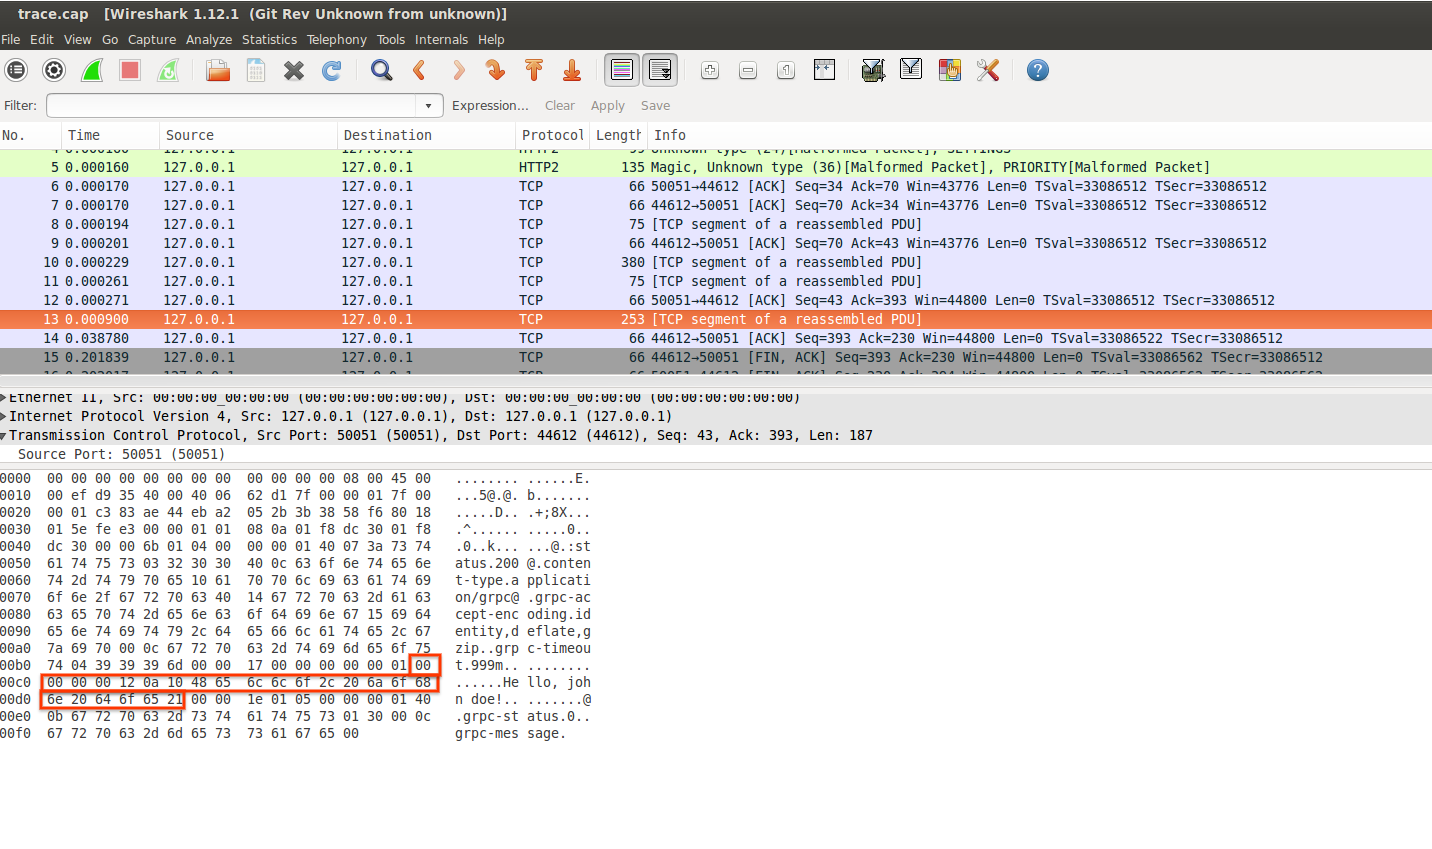This screenshot has width=1432, height=849.
Task: Open the Internals menu
Action: click(441, 40)
